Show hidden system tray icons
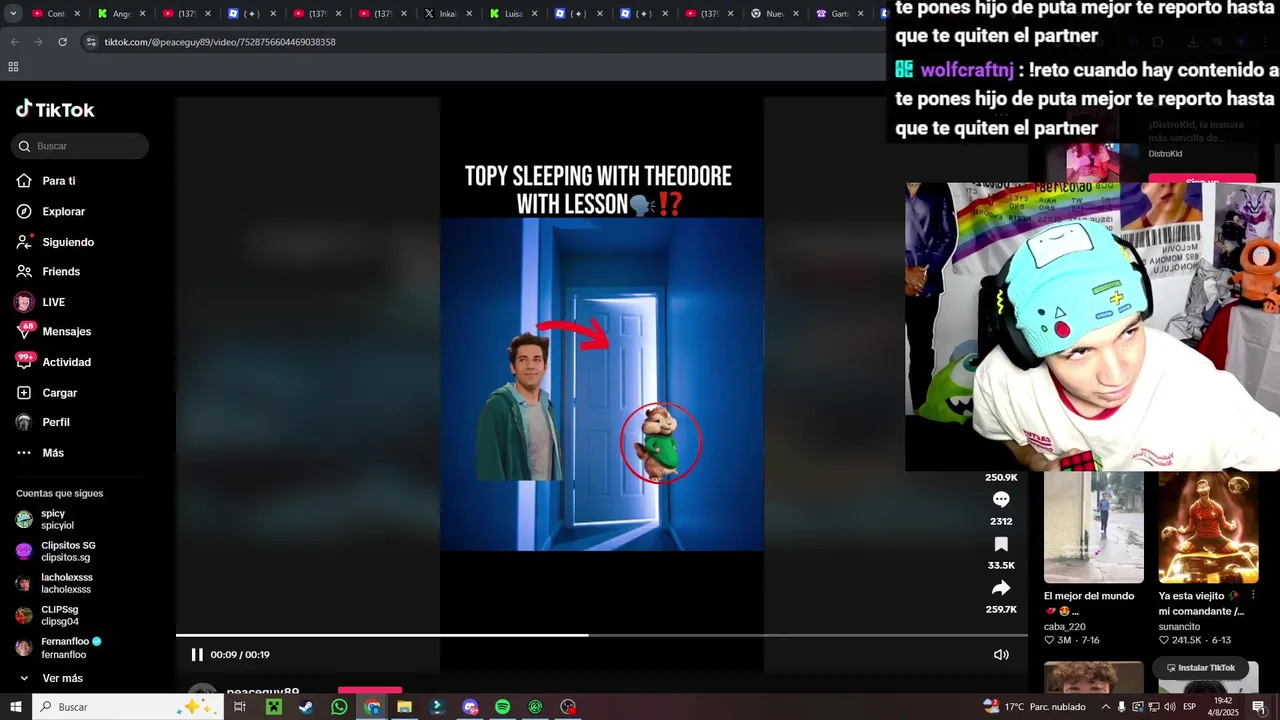This screenshot has height=720, width=1280. click(x=1105, y=707)
